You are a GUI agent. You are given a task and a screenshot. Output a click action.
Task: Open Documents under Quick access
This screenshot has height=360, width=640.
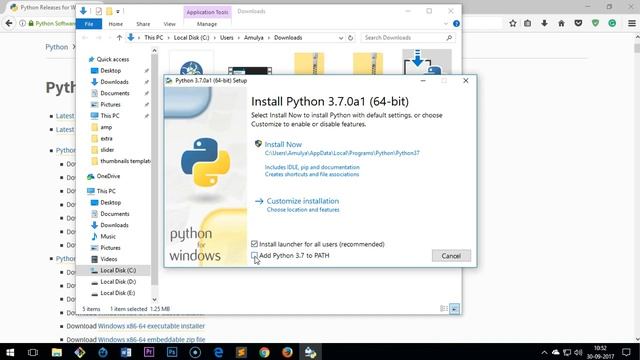pyautogui.click(x=115, y=93)
